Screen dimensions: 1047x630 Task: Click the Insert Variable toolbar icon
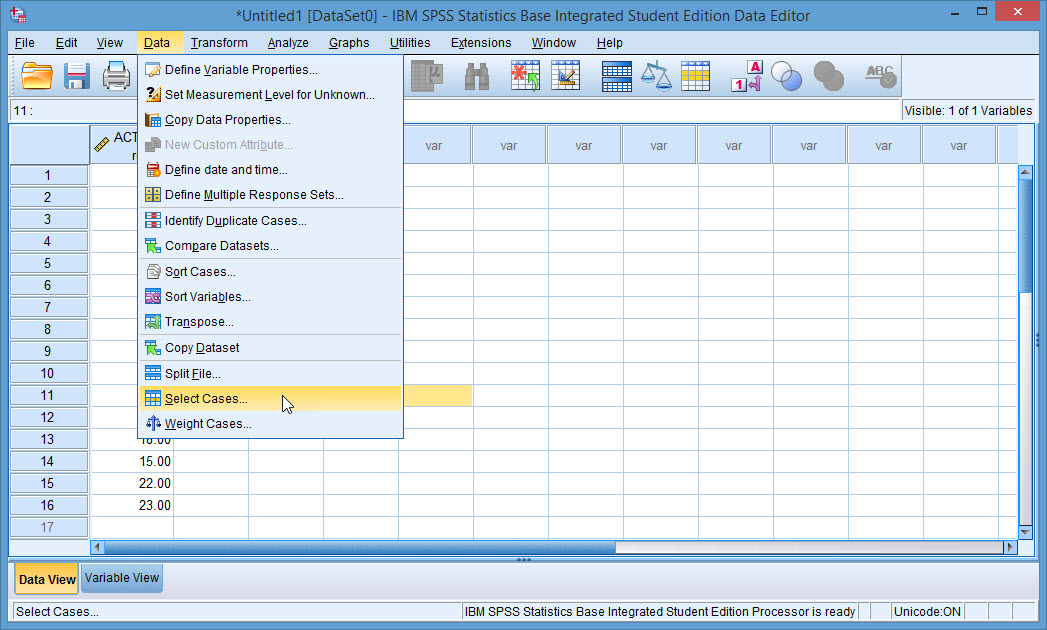coord(566,76)
